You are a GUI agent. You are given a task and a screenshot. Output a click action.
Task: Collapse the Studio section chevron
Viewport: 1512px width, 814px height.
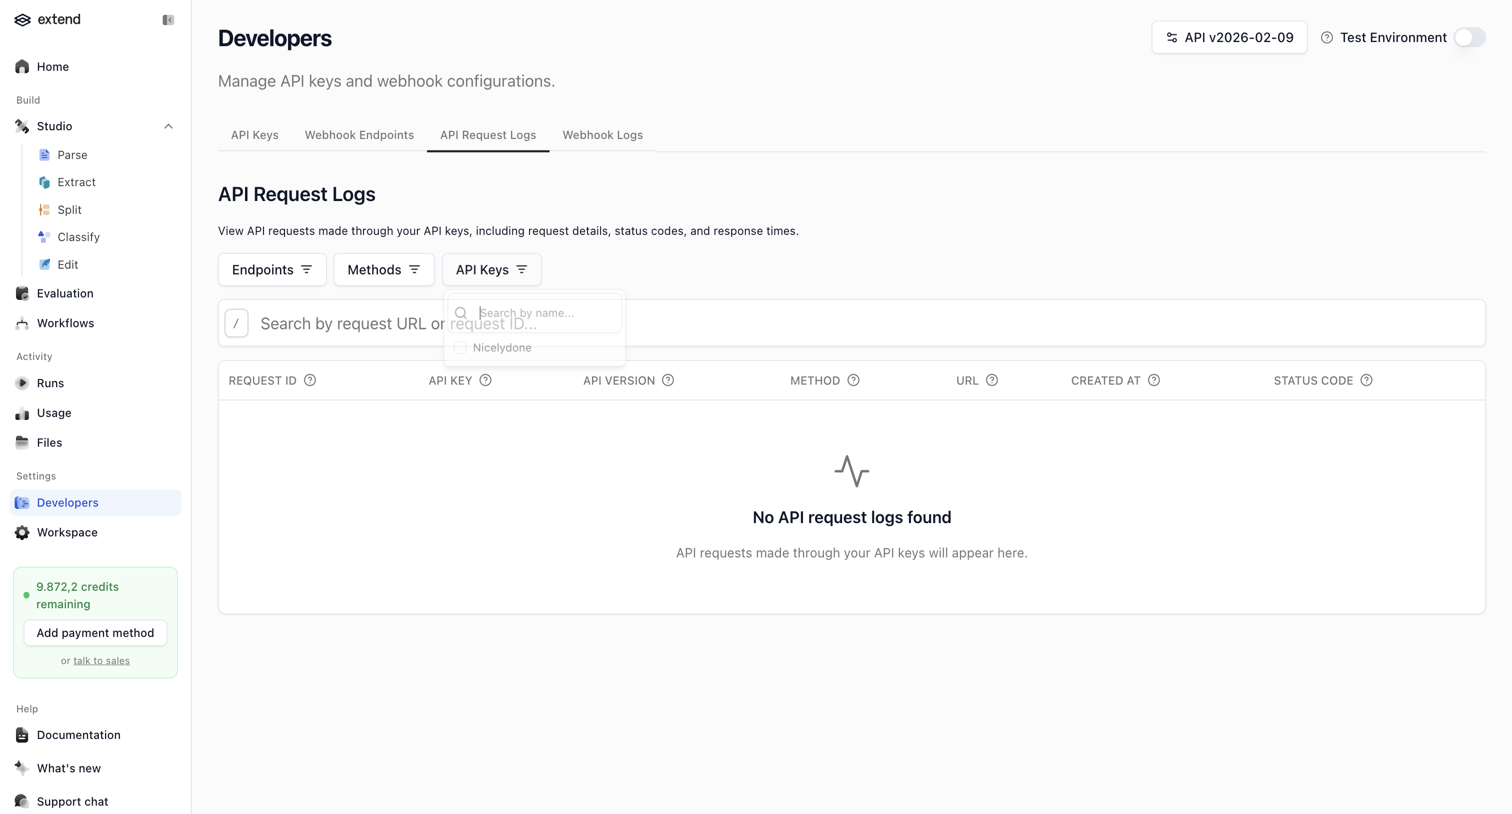[168, 127]
